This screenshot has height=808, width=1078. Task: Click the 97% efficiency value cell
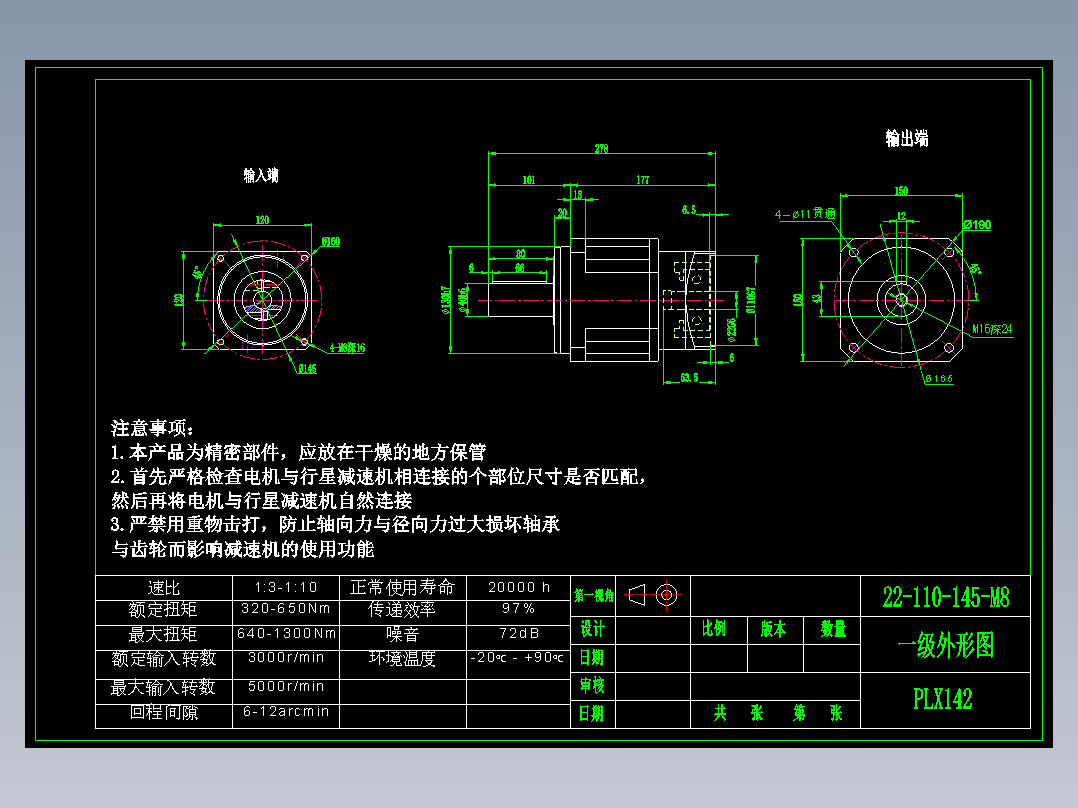coord(516,609)
